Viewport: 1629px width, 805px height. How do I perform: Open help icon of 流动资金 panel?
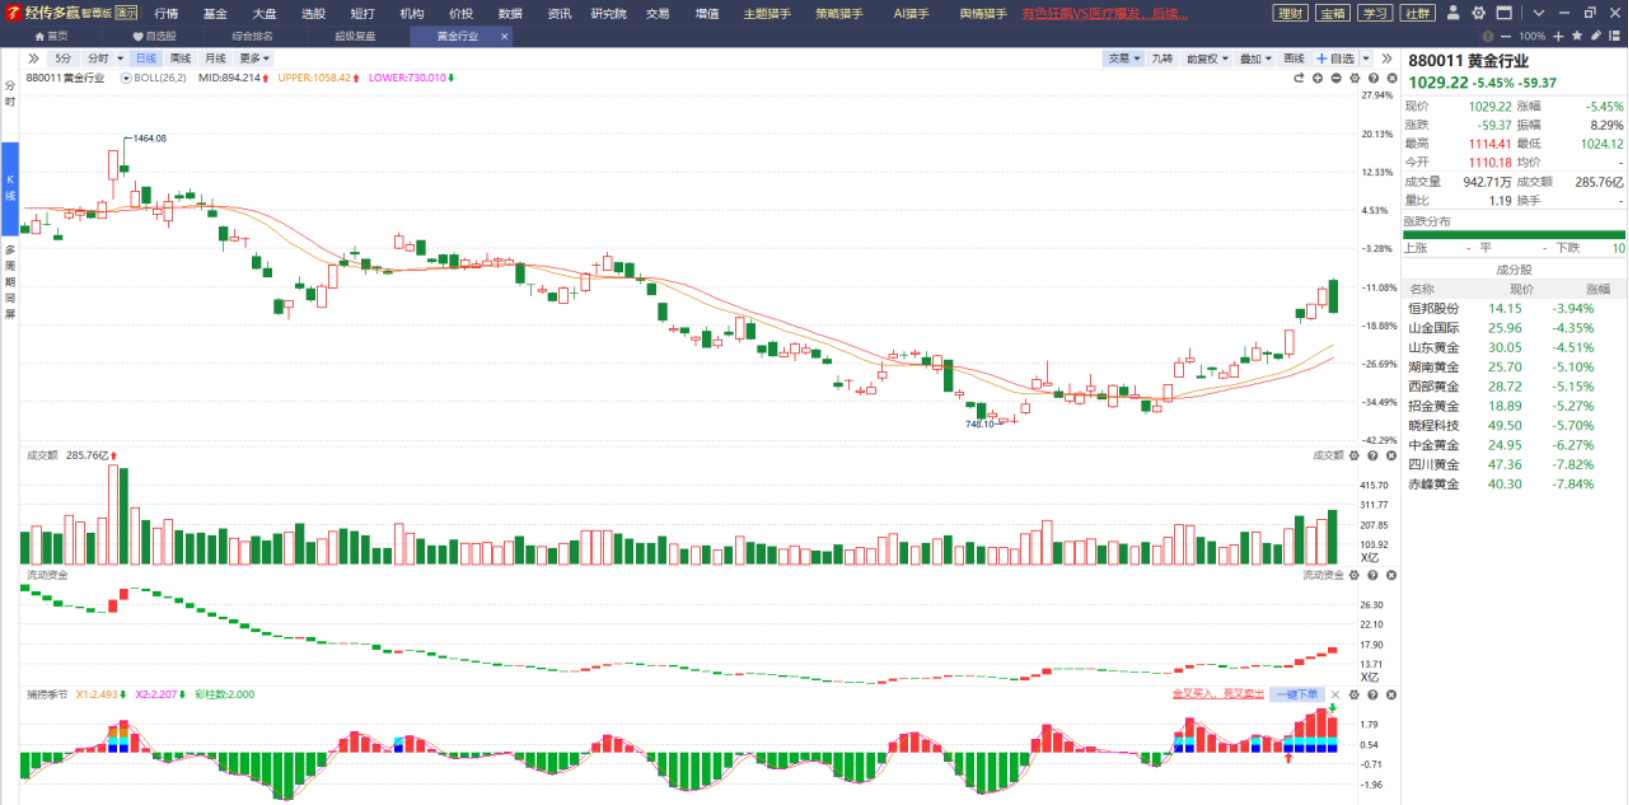pos(1373,575)
